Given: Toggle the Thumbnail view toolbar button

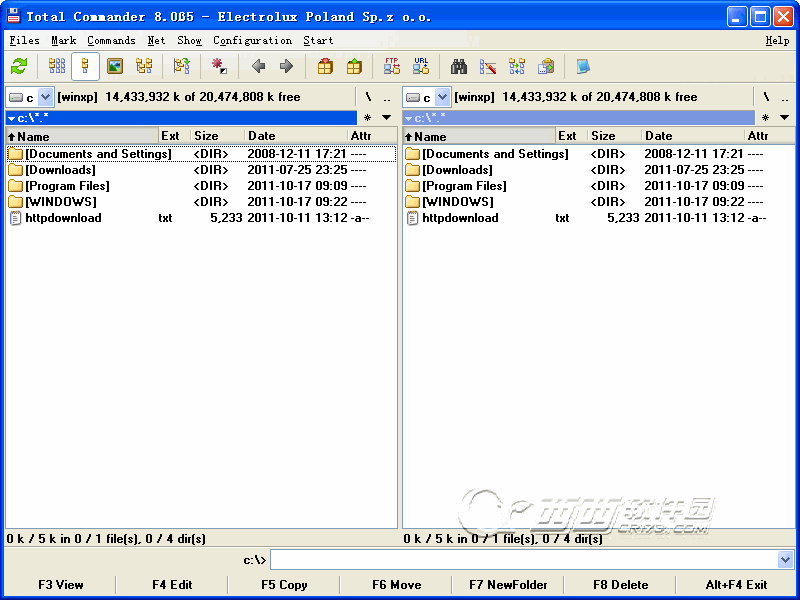Looking at the screenshot, I should [115, 66].
